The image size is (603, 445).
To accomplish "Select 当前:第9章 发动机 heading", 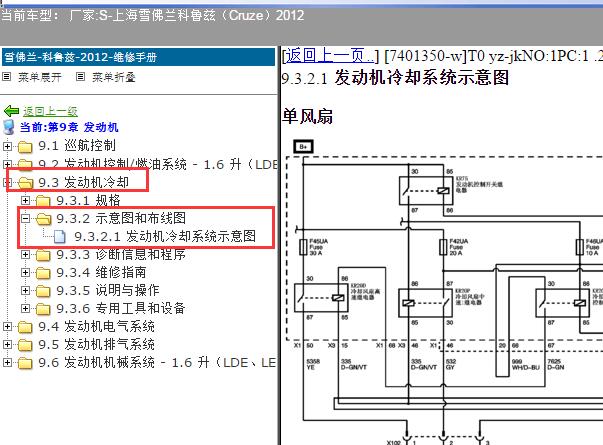I will (x=69, y=127).
